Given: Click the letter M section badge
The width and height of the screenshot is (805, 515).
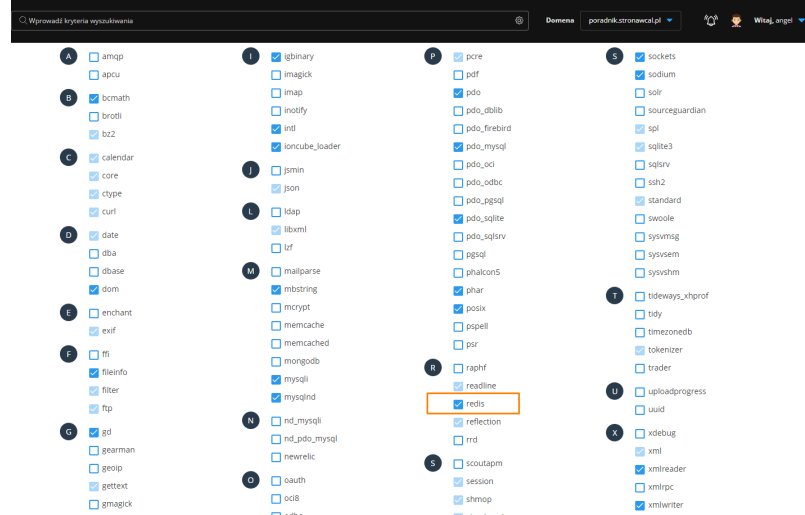Looking at the screenshot, I should [x=252, y=270].
